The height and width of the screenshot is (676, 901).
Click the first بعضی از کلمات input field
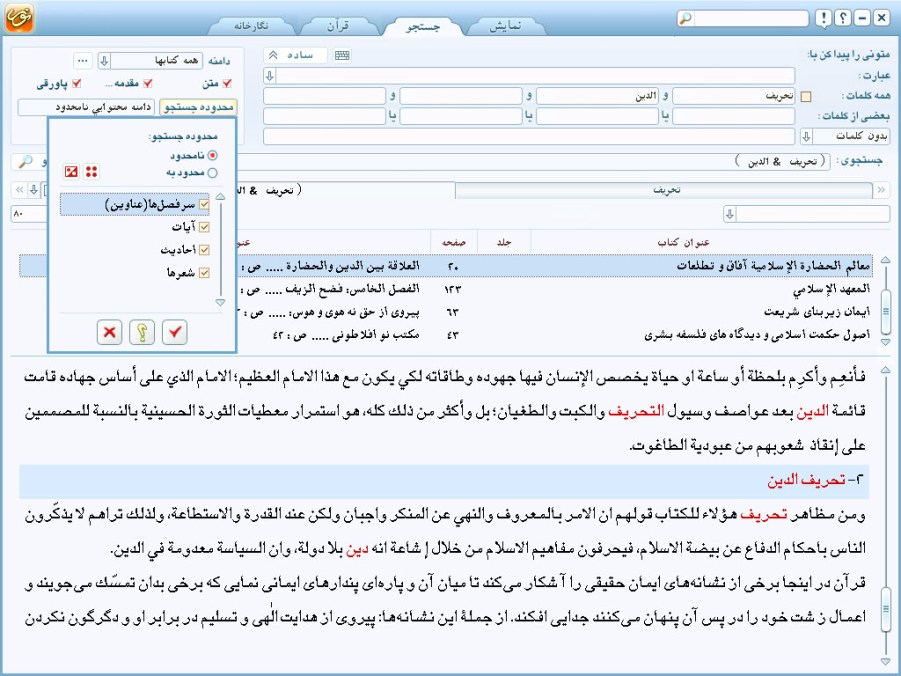coord(733,116)
